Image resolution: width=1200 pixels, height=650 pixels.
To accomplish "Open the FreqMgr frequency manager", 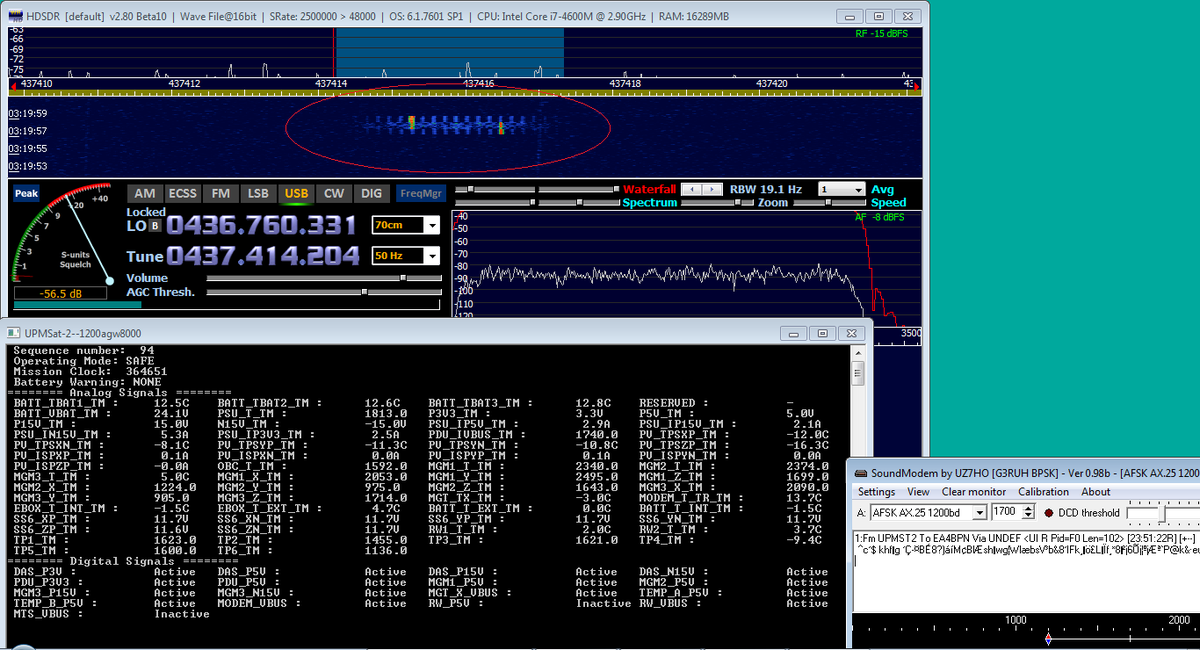I will (420, 193).
